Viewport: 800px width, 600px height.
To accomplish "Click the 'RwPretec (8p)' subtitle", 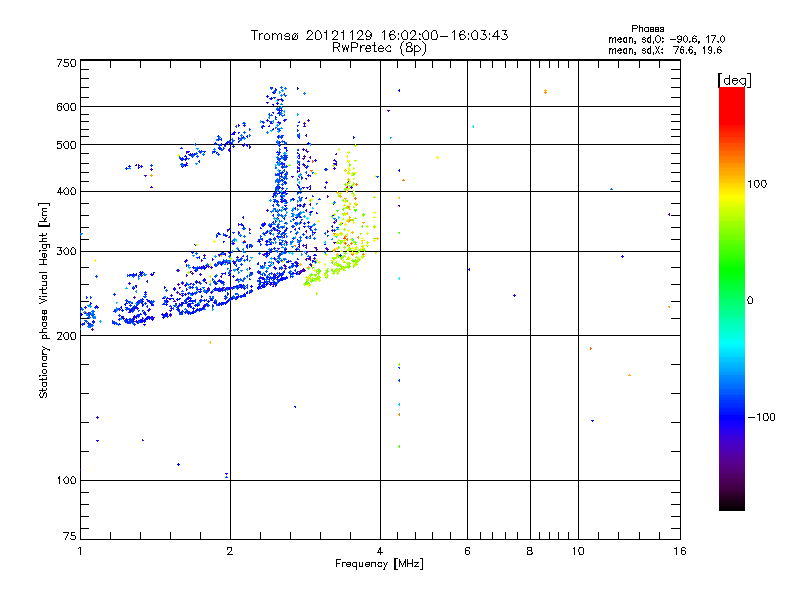I will point(379,48).
